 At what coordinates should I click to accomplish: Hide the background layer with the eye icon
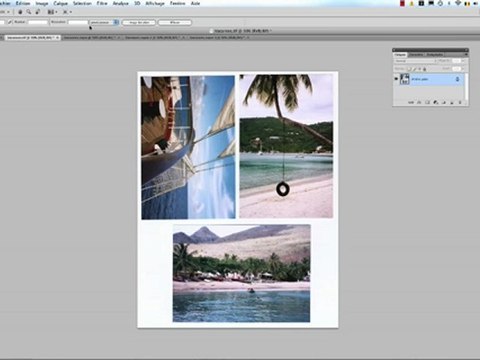coord(396,79)
